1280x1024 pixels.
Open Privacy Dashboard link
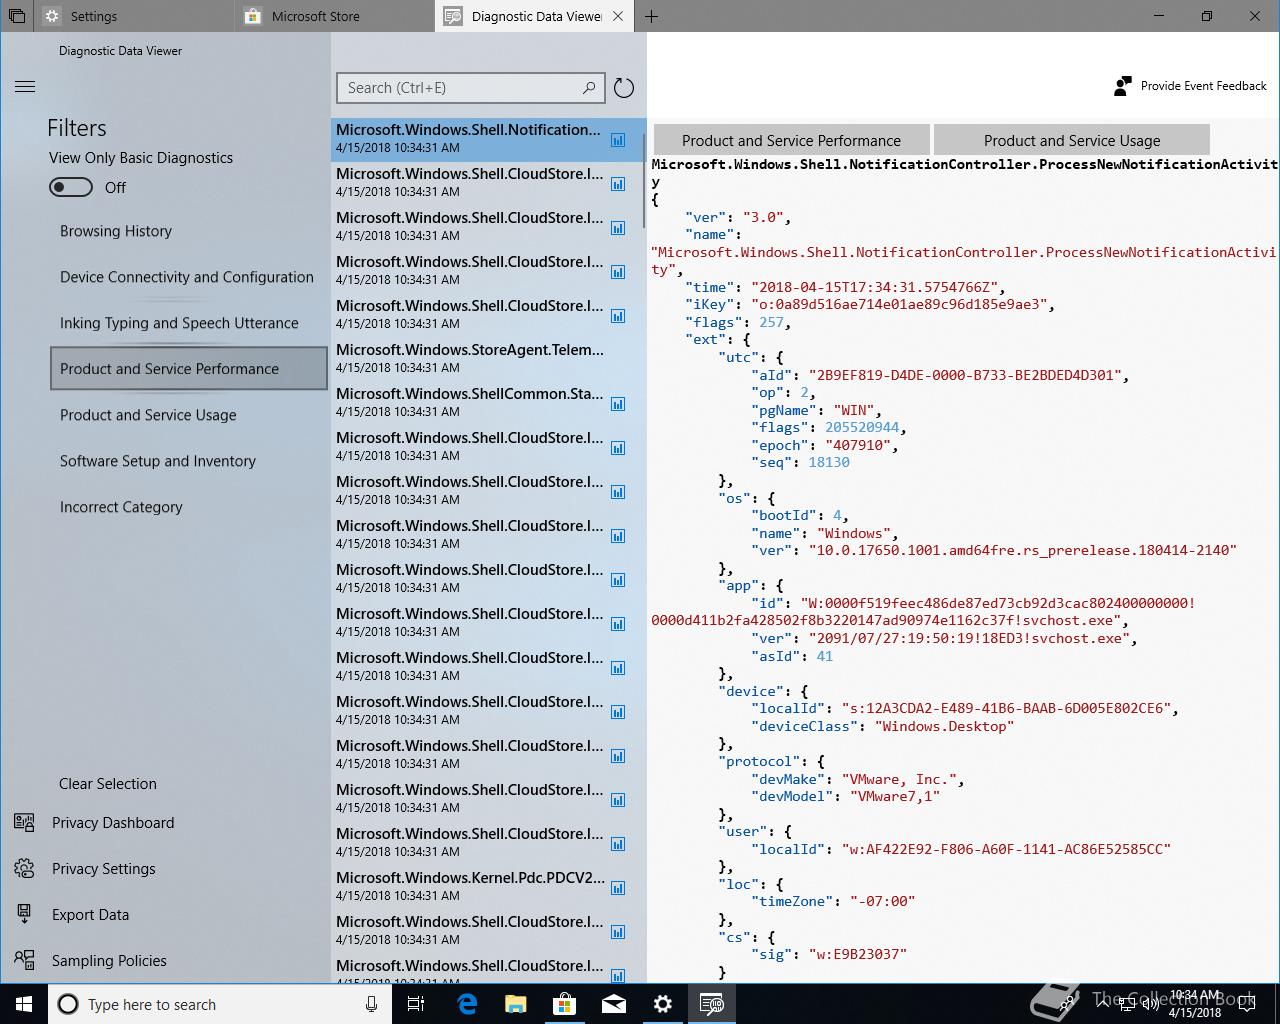[x=113, y=822]
